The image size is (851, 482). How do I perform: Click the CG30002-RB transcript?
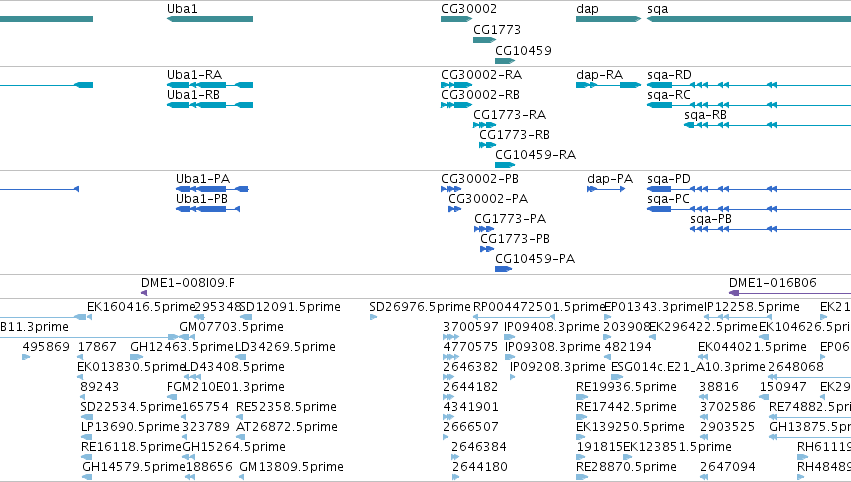point(456,105)
